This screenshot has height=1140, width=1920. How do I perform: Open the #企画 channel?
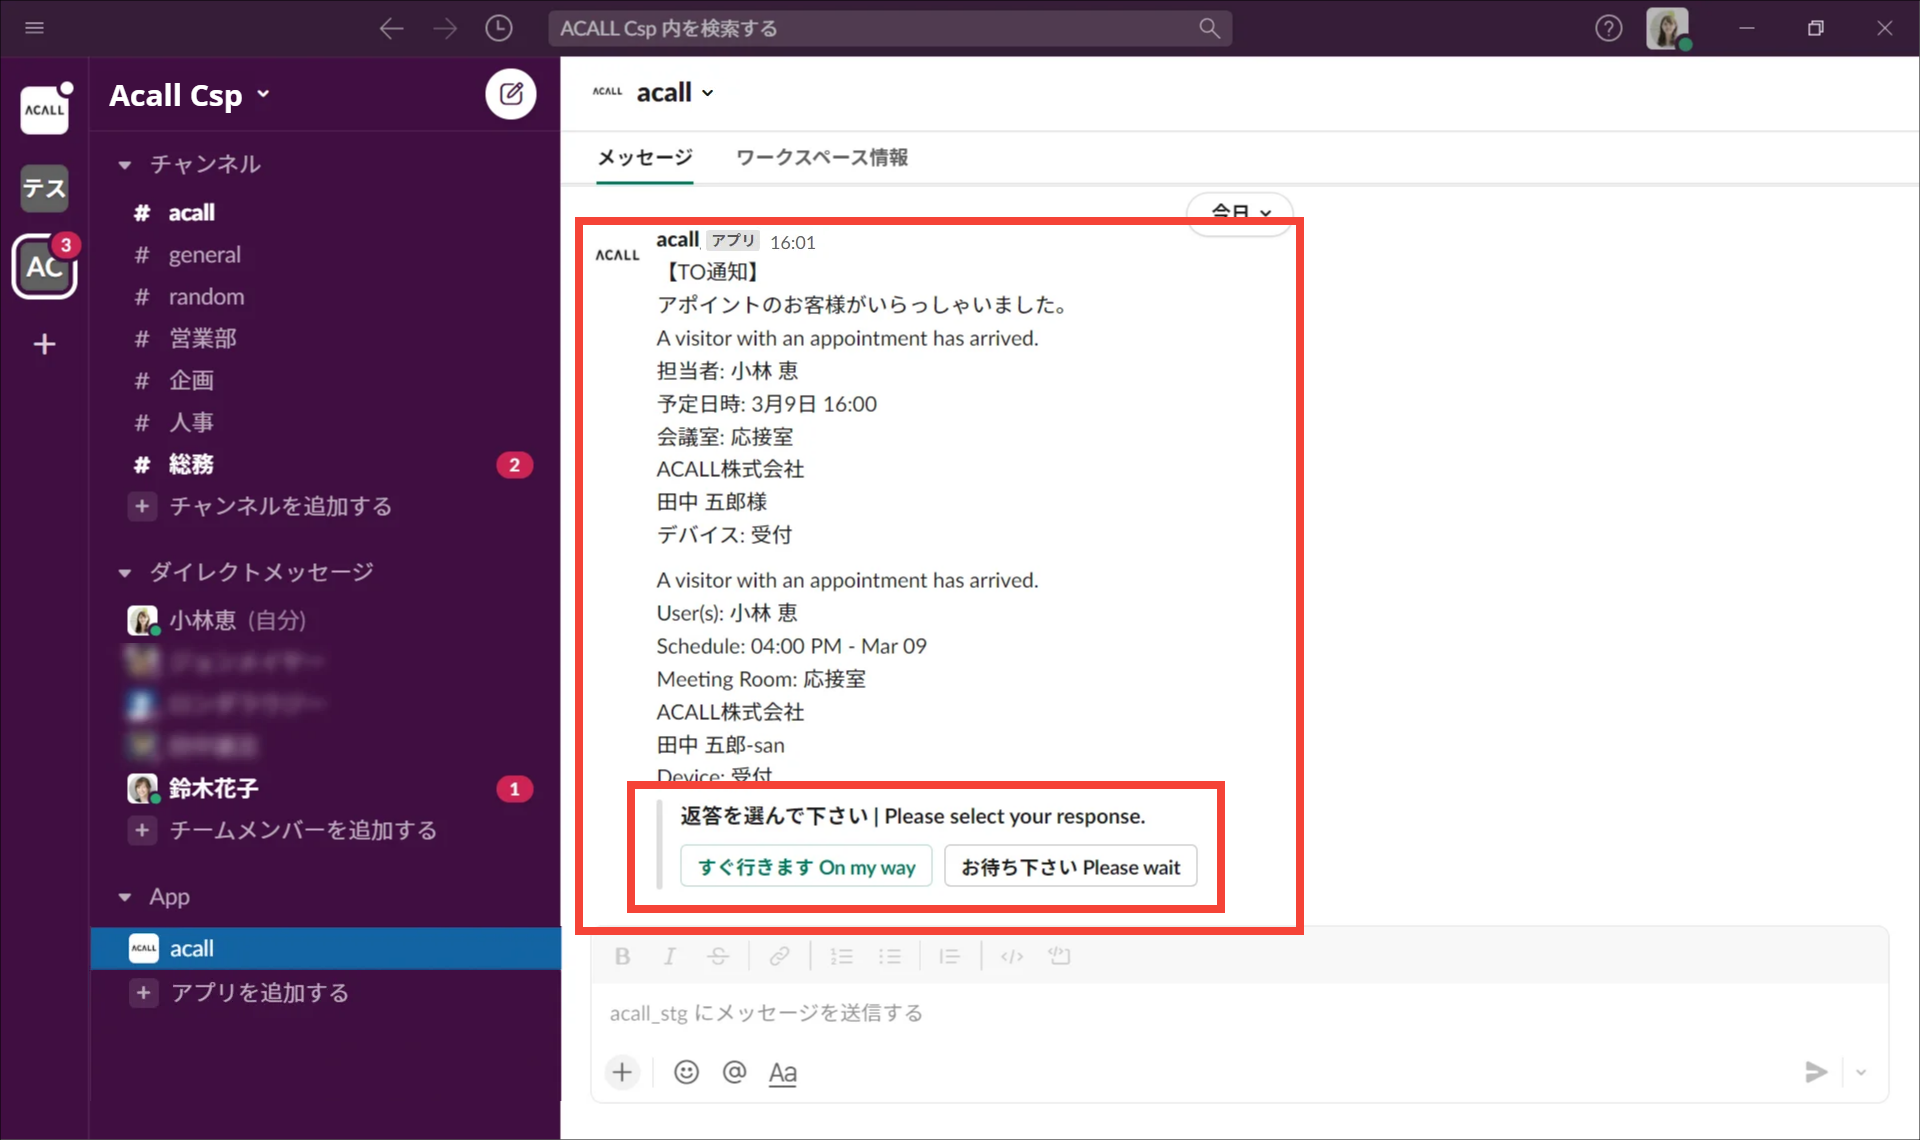coord(325,380)
